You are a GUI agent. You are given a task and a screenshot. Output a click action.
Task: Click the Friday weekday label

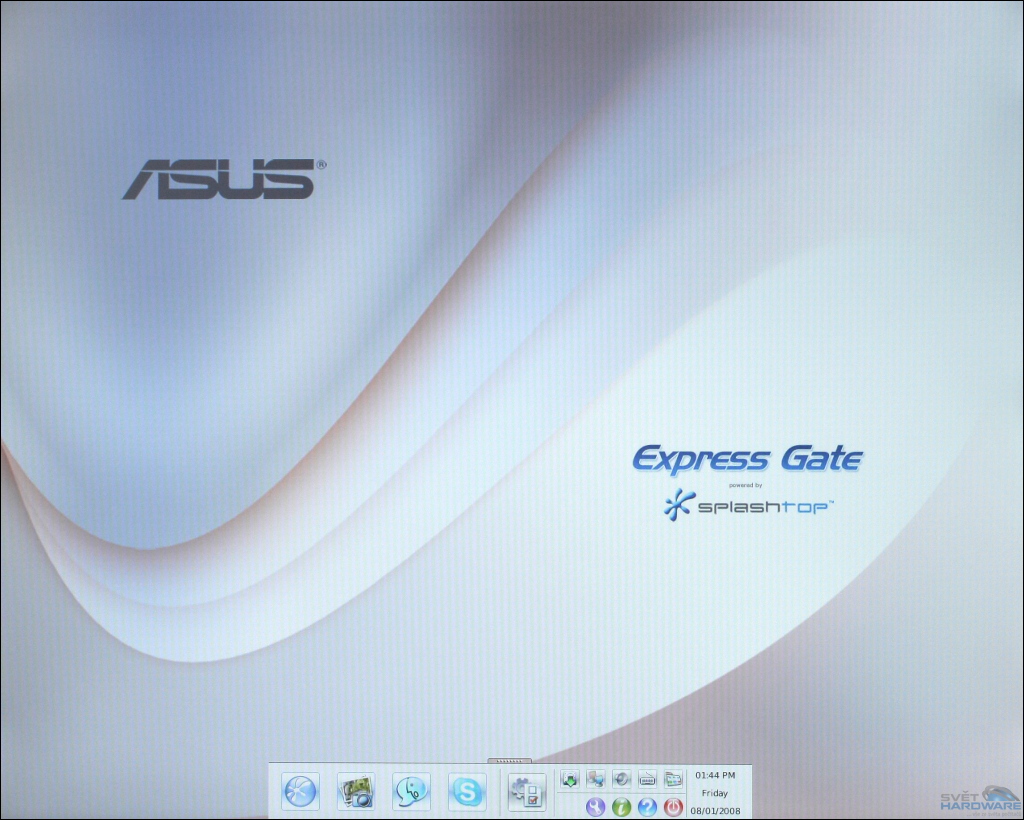point(715,792)
